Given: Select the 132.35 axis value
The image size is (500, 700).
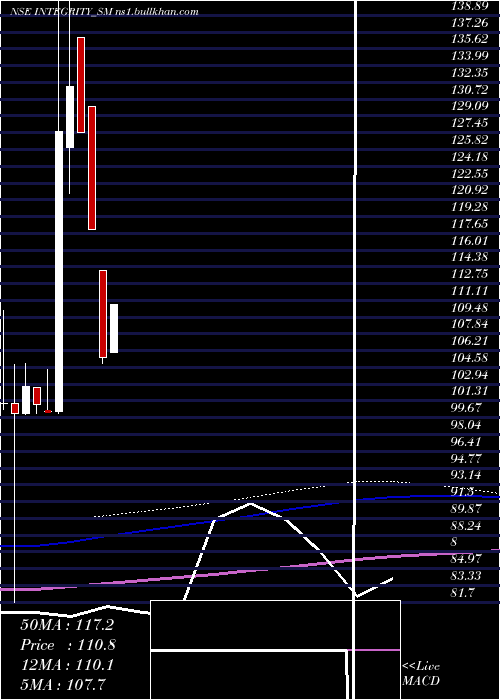Looking at the screenshot, I should [x=470, y=73].
